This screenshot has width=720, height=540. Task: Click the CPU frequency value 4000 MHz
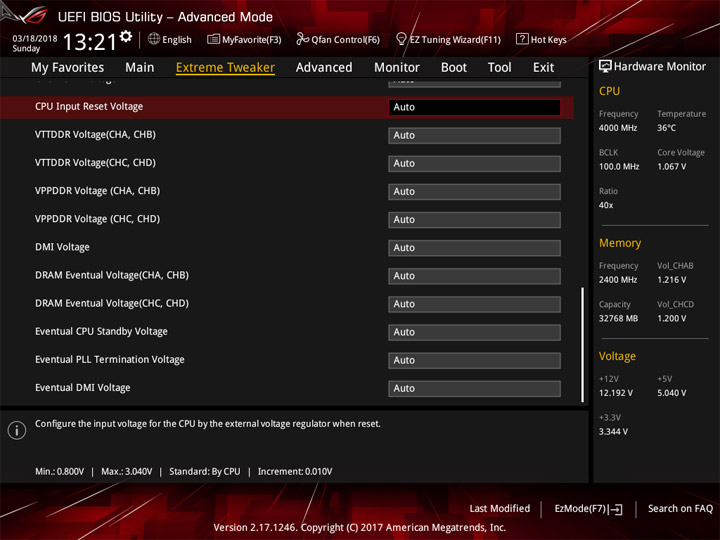coord(618,128)
